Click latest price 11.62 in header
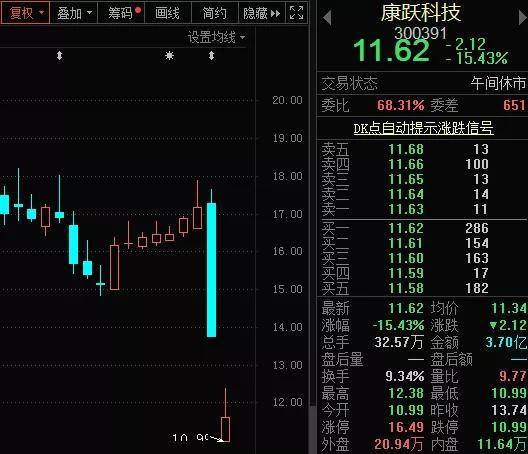Screen dimensions: 528x454 coord(392,51)
